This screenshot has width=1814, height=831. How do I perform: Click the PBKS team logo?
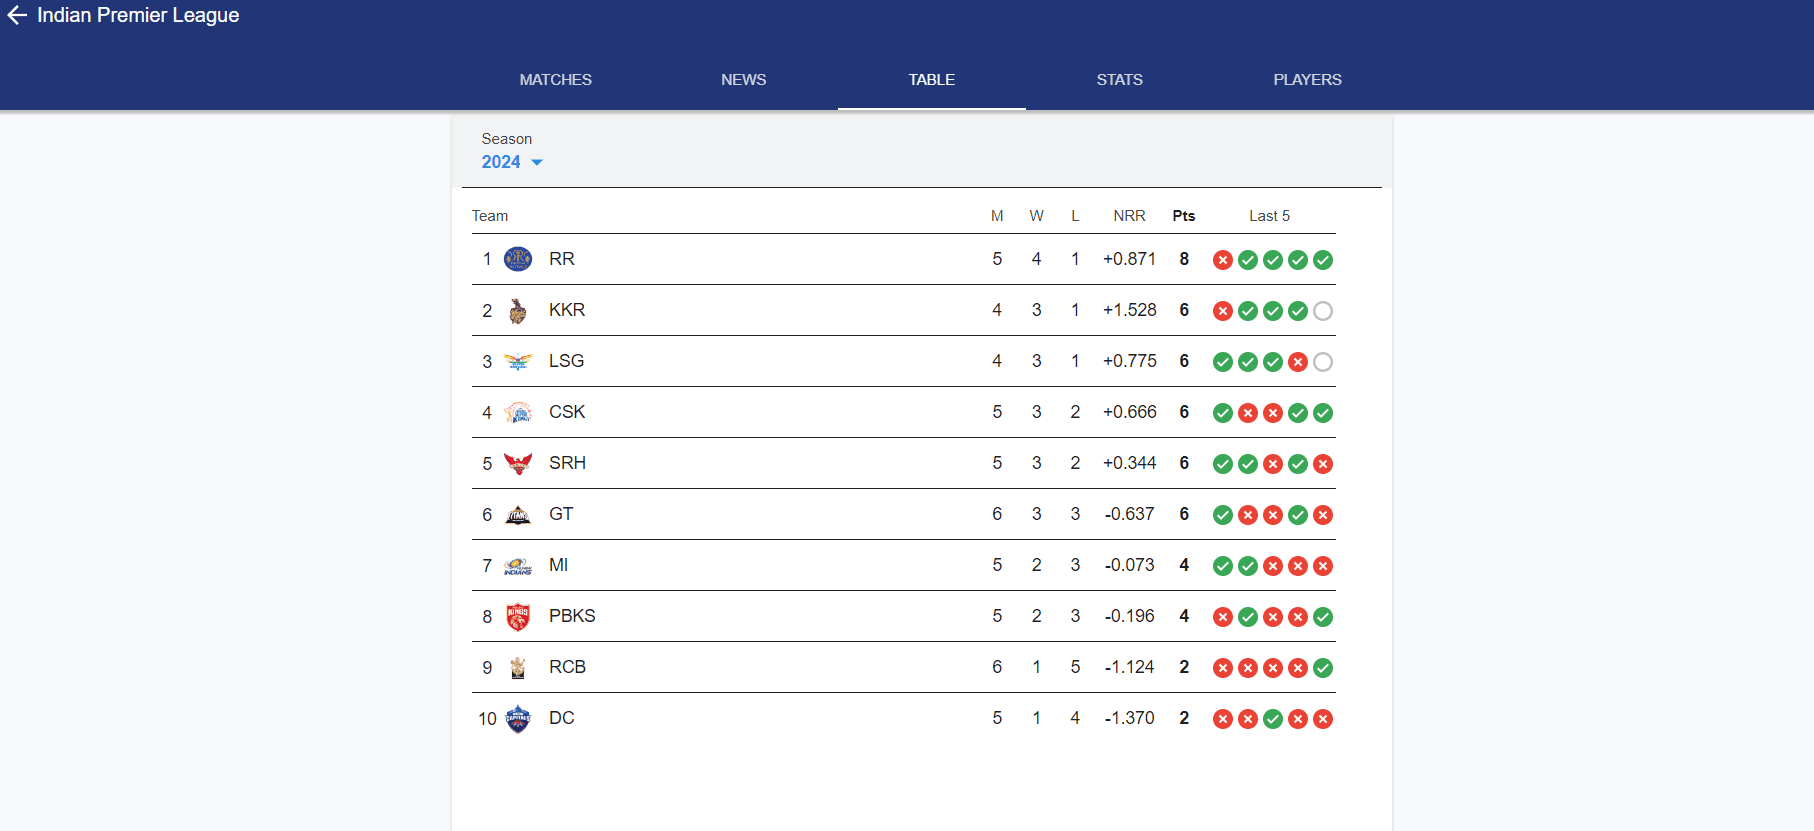[x=518, y=617]
